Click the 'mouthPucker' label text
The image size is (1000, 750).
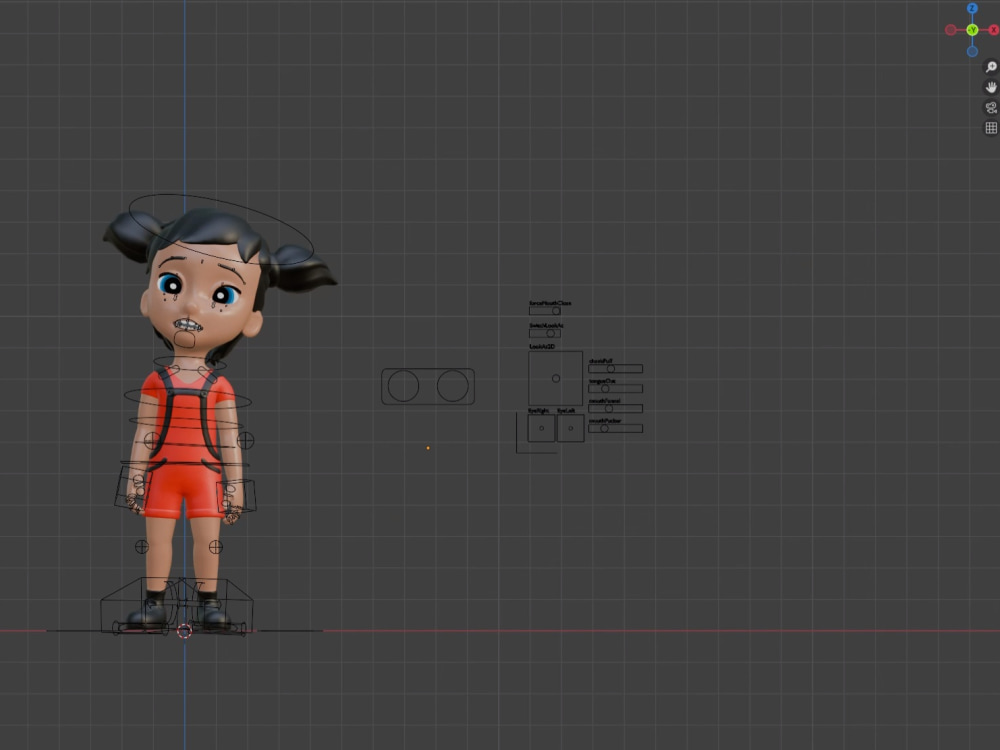click(605, 421)
